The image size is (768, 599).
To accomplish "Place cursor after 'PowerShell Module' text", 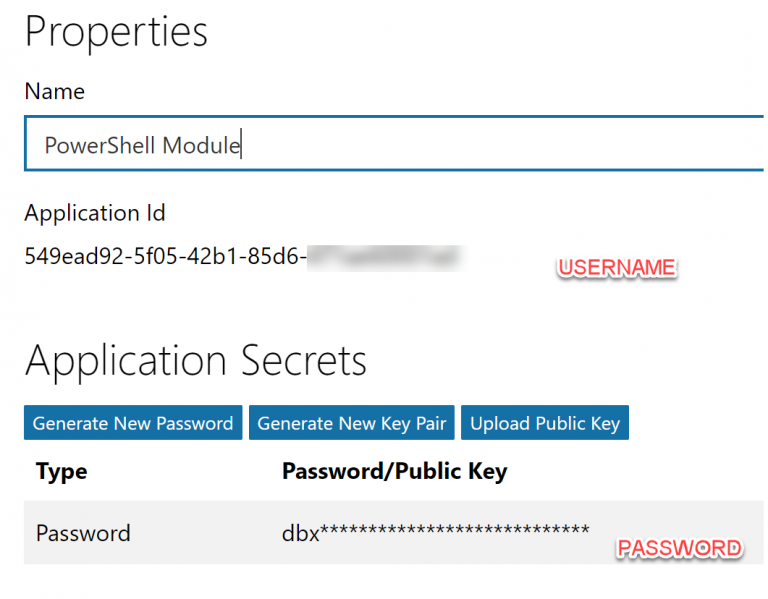I will (241, 145).
